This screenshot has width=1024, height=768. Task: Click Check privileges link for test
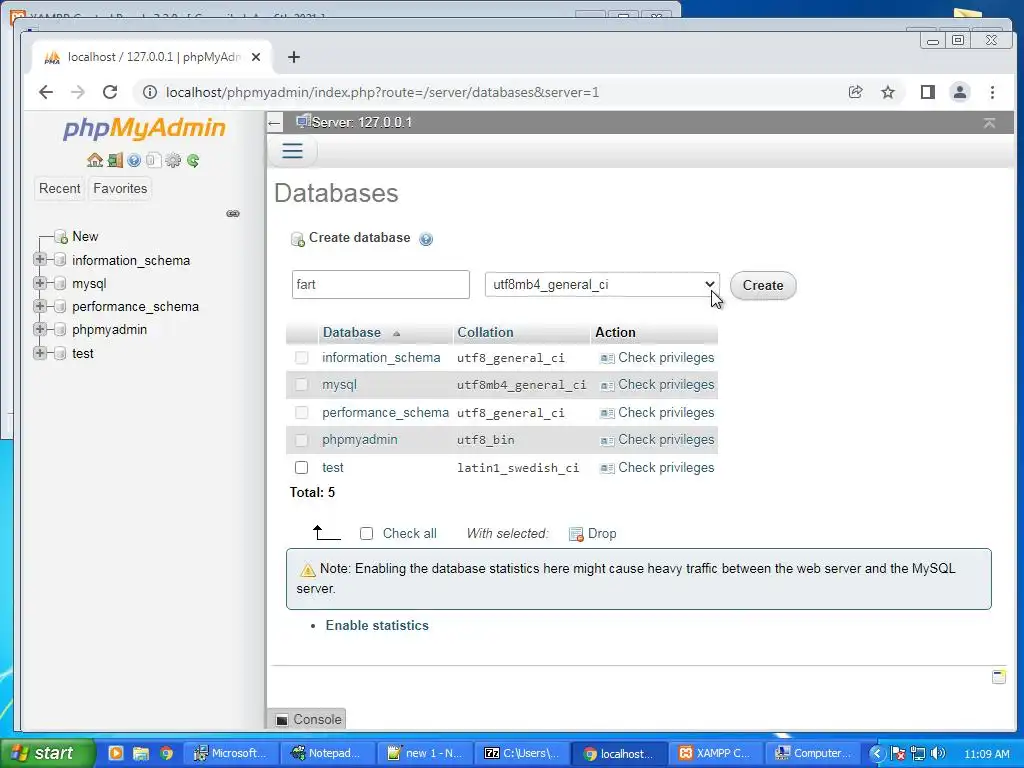(x=665, y=468)
